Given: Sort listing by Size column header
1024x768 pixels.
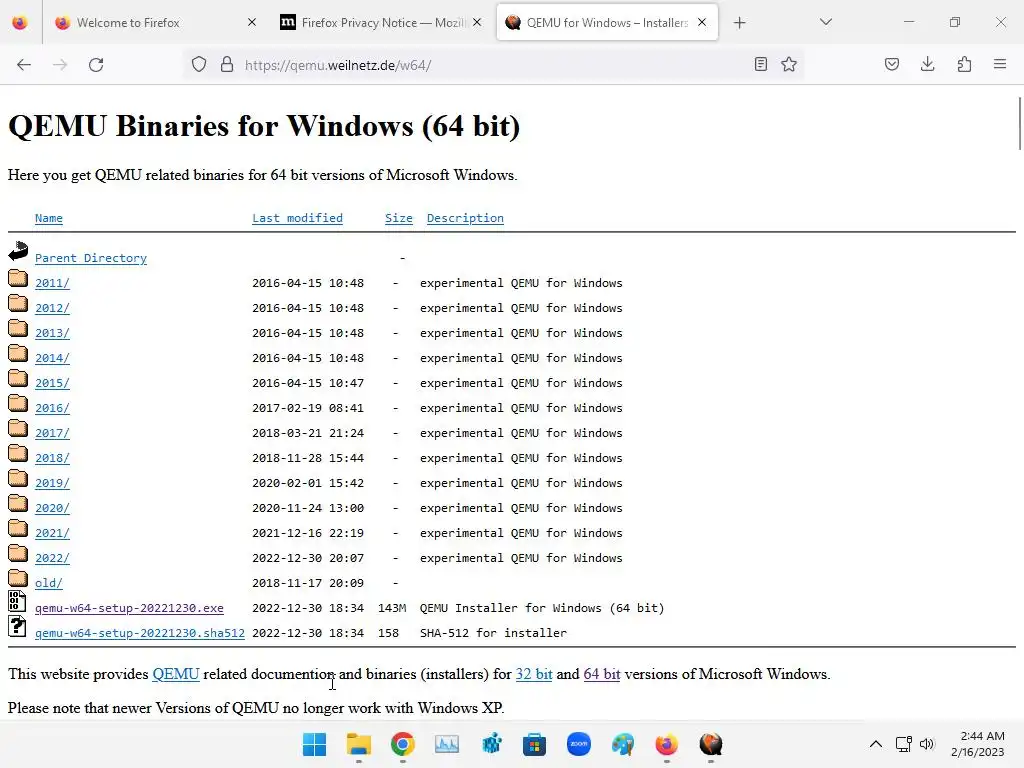Looking at the screenshot, I should click(x=398, y=218).
